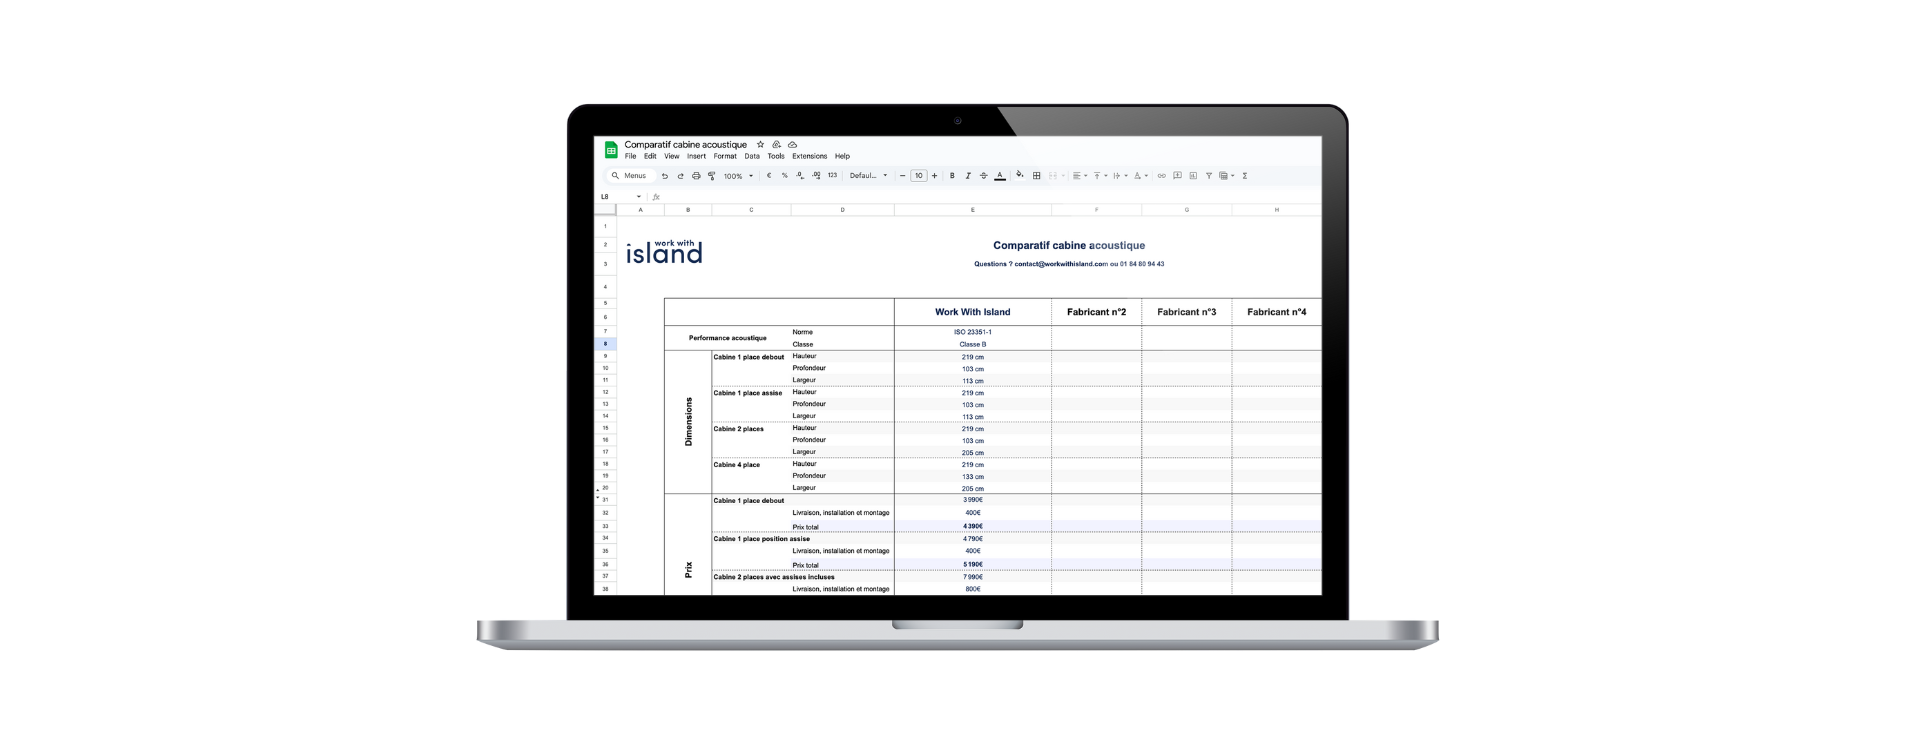This screenshot has height=734, width=1913.
Task: Toggle strikethrough formatting
Action: [x=983, y=176]
